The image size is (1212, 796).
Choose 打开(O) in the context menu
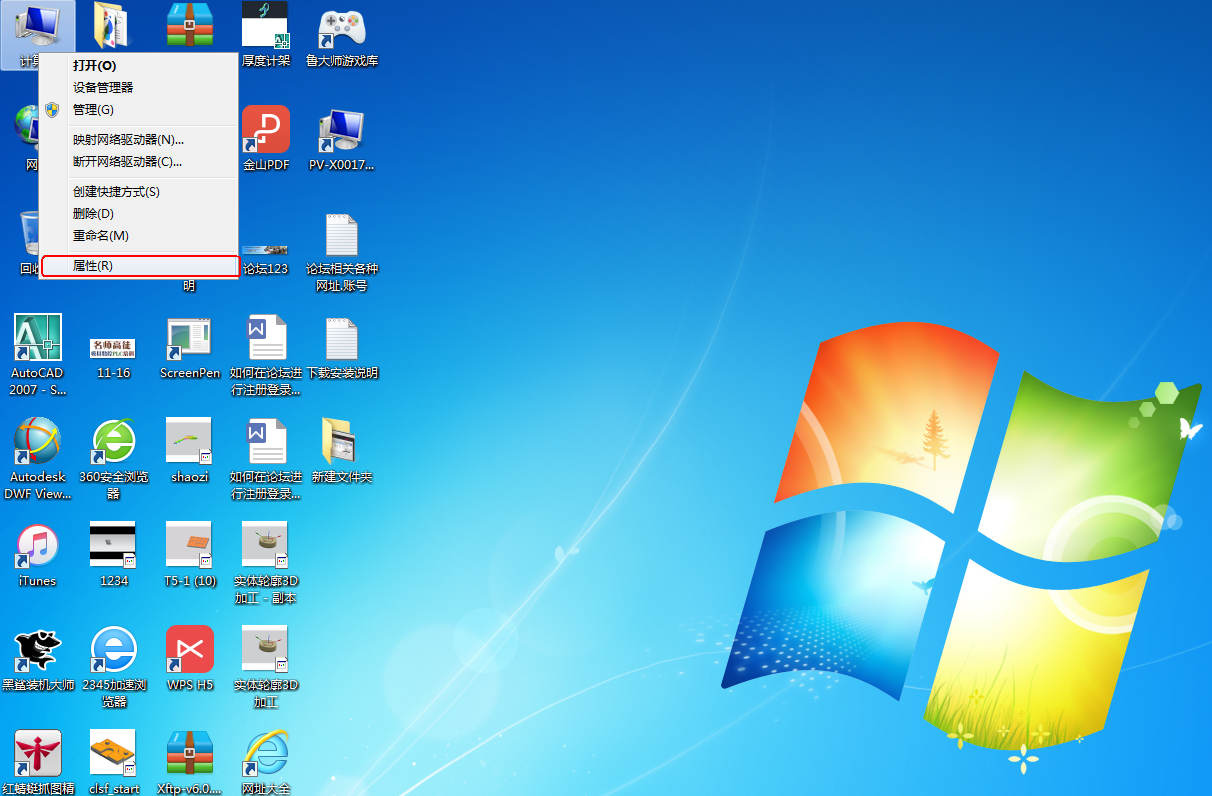pos(139,65)
